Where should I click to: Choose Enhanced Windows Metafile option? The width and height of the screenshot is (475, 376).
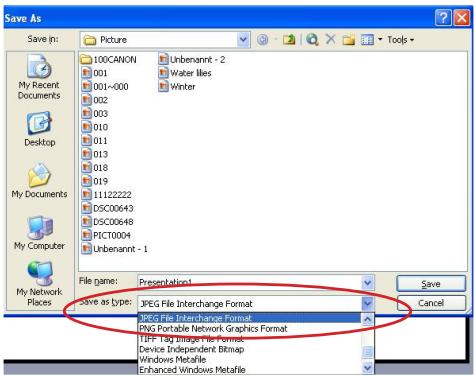[x=249, y=370]
